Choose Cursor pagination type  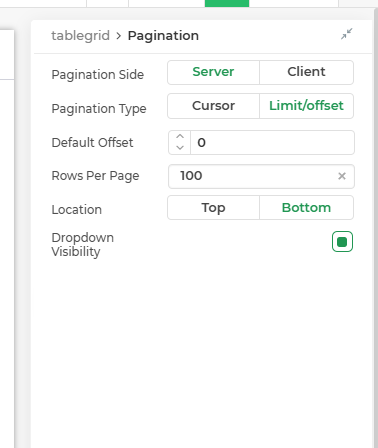click(213, 106)
